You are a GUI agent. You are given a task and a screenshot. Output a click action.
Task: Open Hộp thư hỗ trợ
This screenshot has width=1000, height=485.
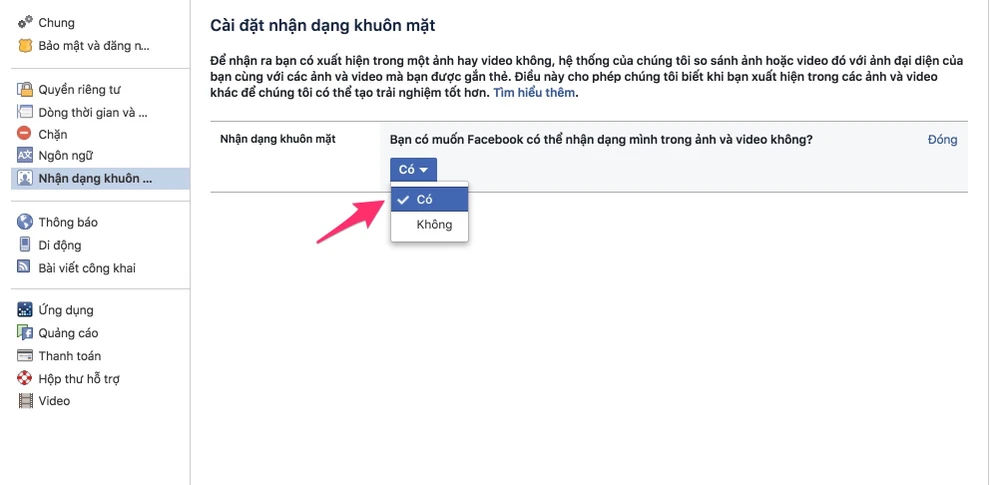[78, 378]
